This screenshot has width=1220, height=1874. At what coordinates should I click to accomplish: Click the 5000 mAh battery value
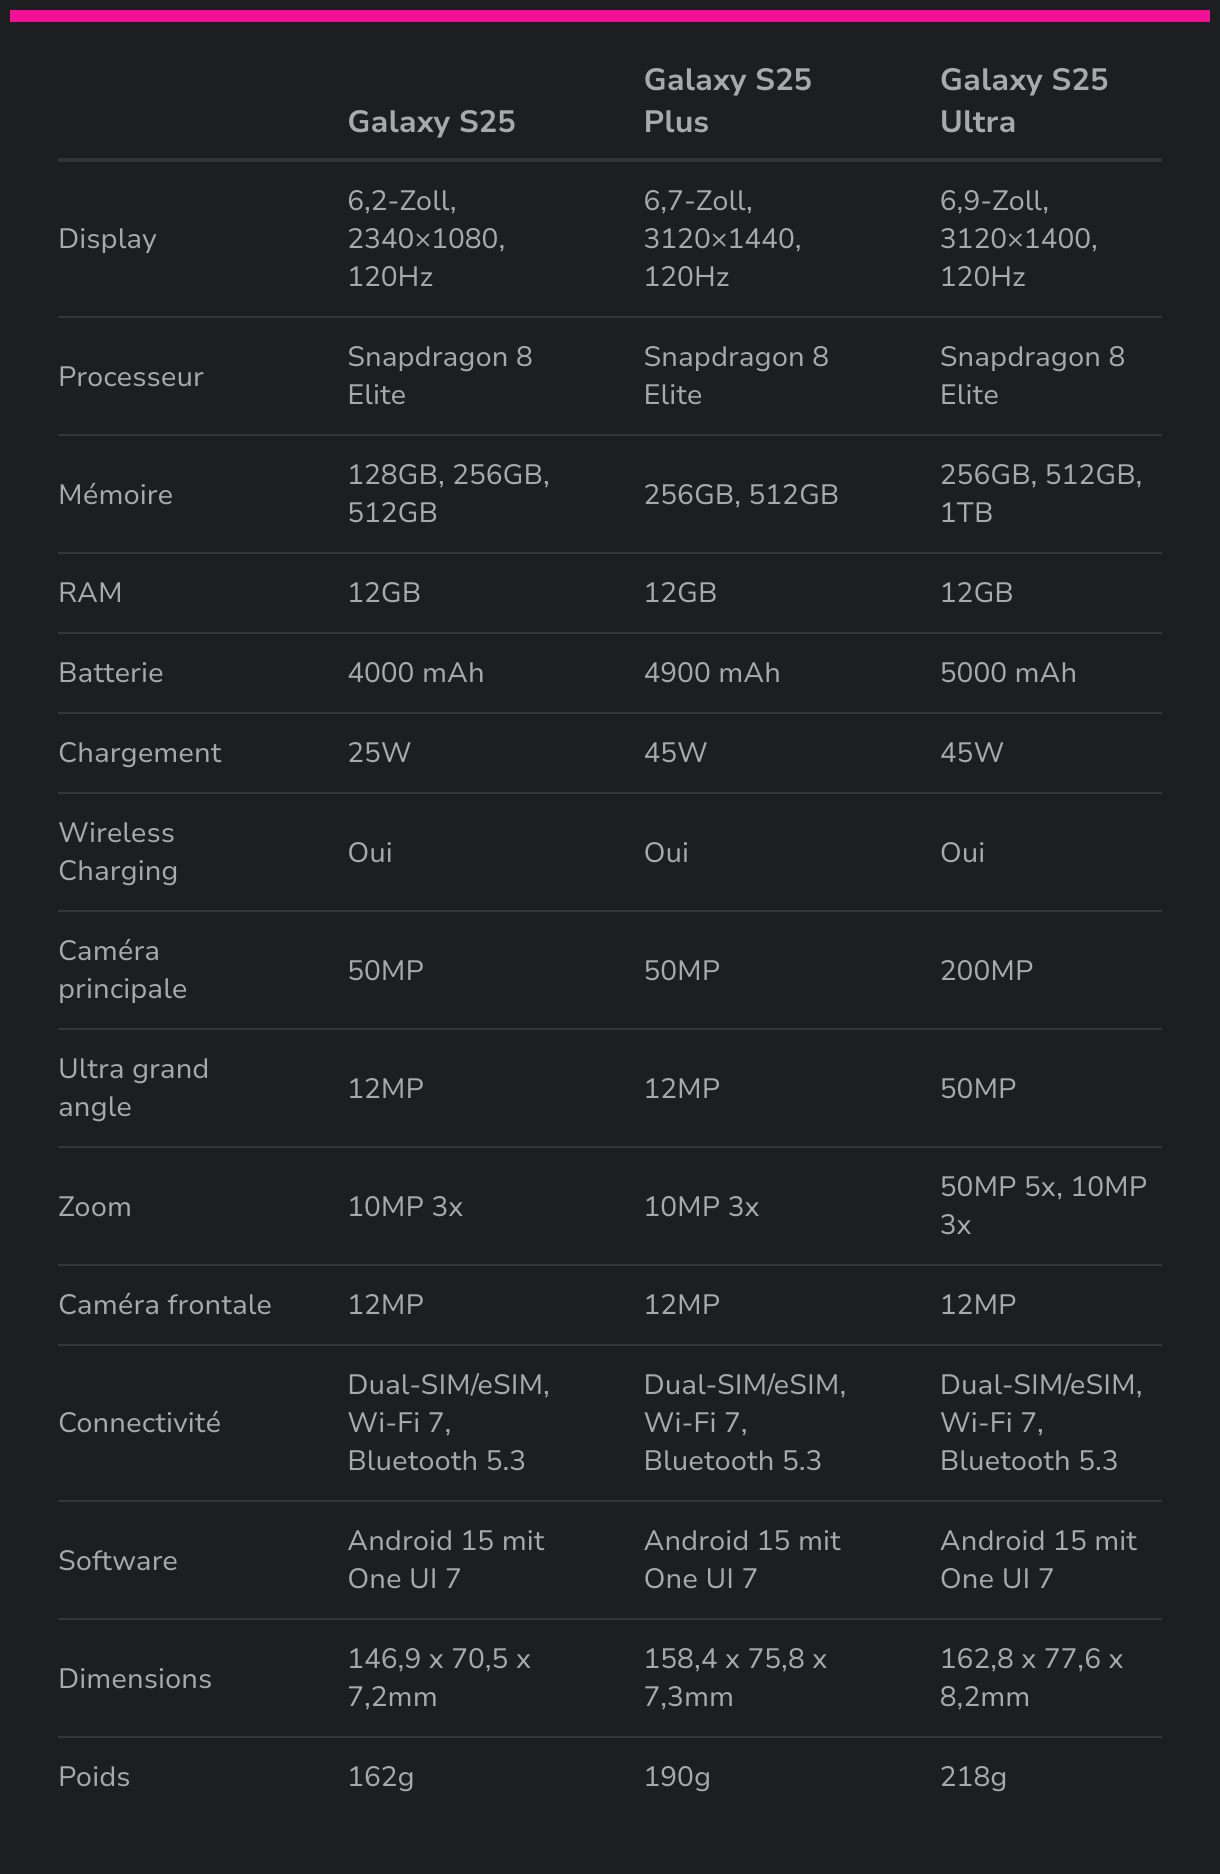[x=1007, y=673]
